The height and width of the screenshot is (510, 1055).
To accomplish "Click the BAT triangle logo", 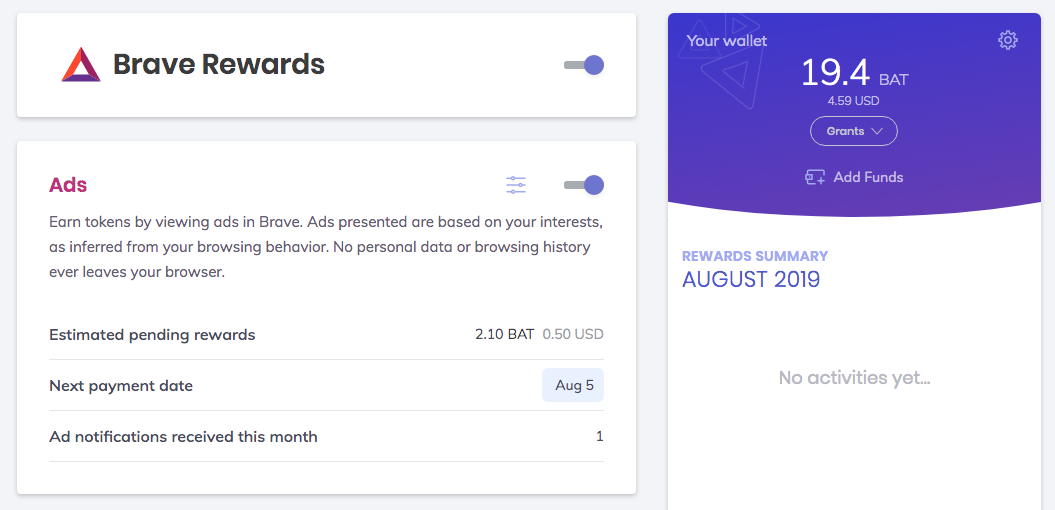I will point(81,65).
